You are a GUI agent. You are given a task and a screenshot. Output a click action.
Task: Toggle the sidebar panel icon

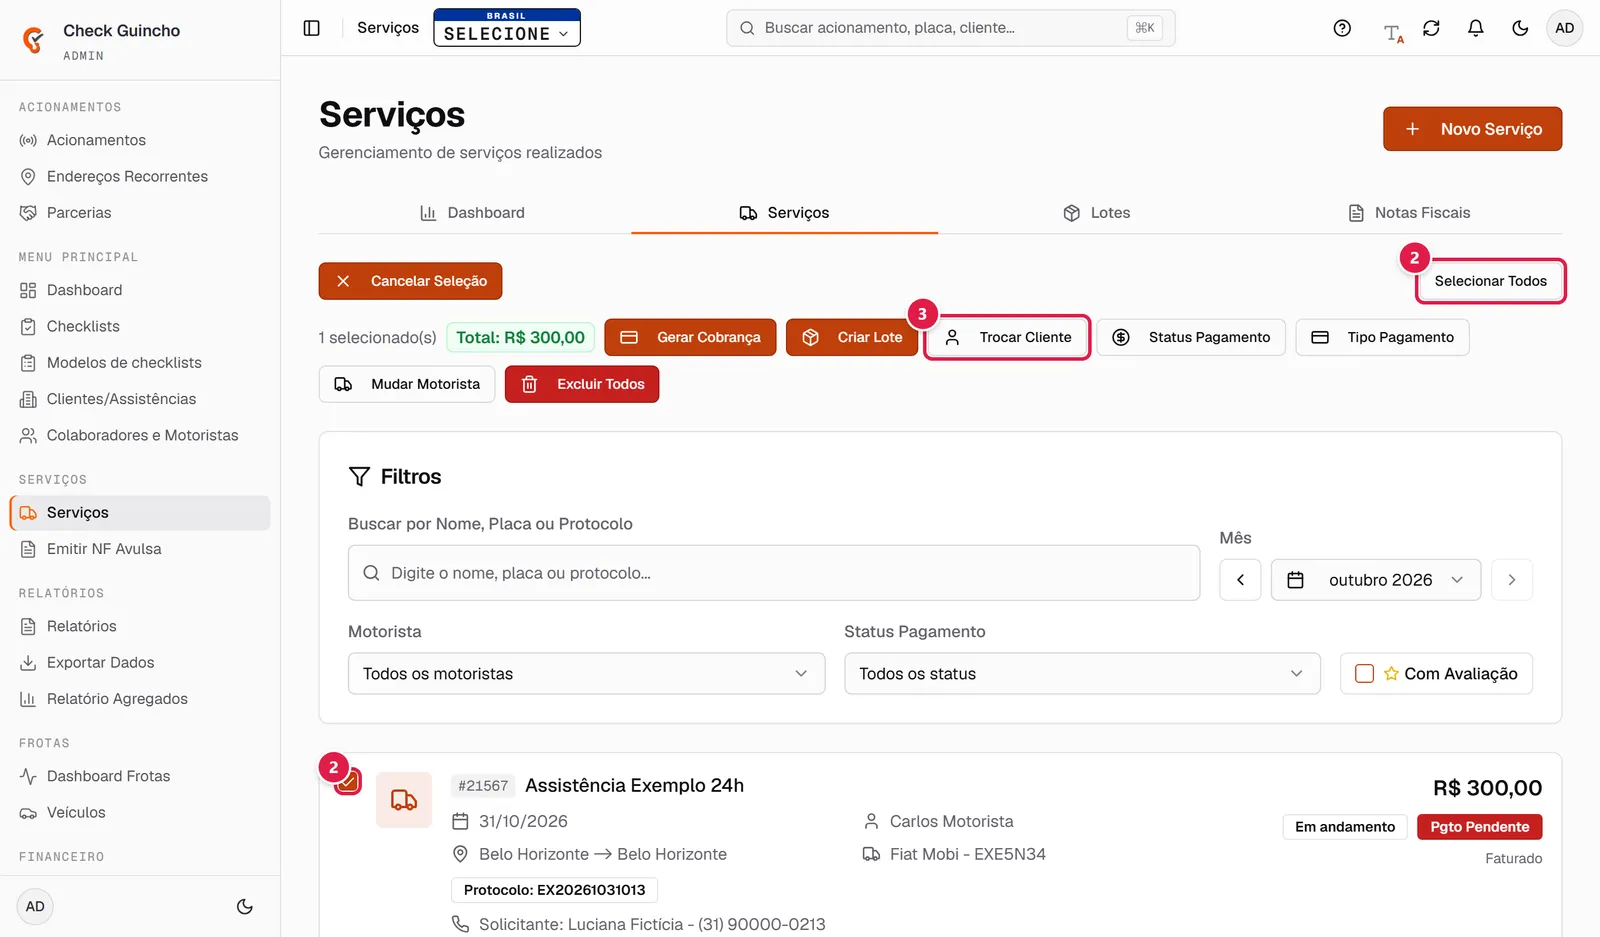tap(311, 28)
